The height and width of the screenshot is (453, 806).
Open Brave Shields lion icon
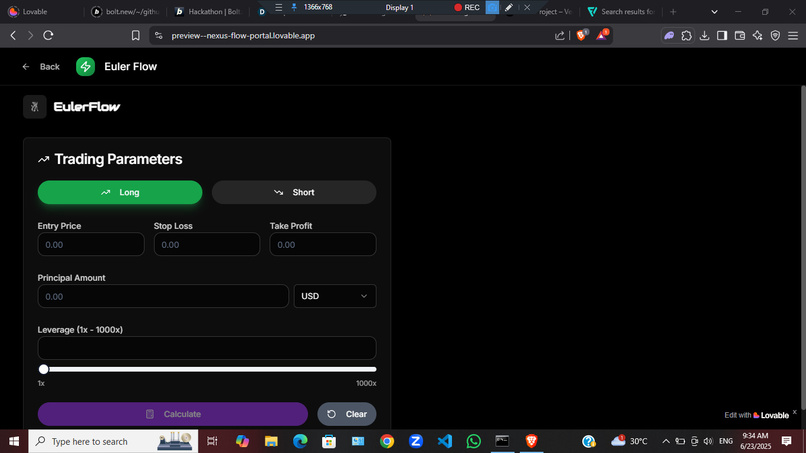coord(582,35)
